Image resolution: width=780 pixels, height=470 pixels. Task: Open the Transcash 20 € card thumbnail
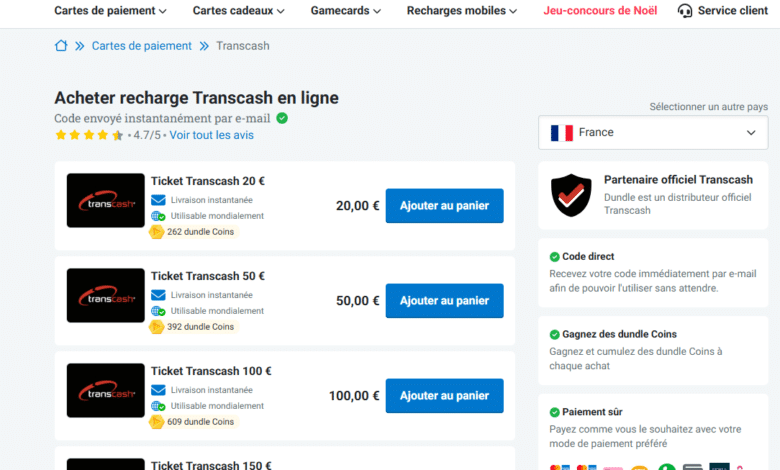tap(105, 200)
